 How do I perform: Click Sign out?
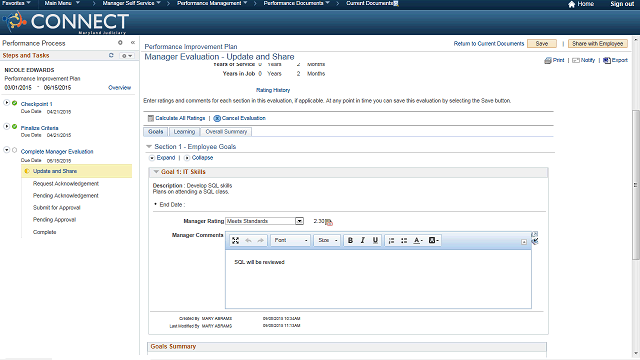pos(622,4)
